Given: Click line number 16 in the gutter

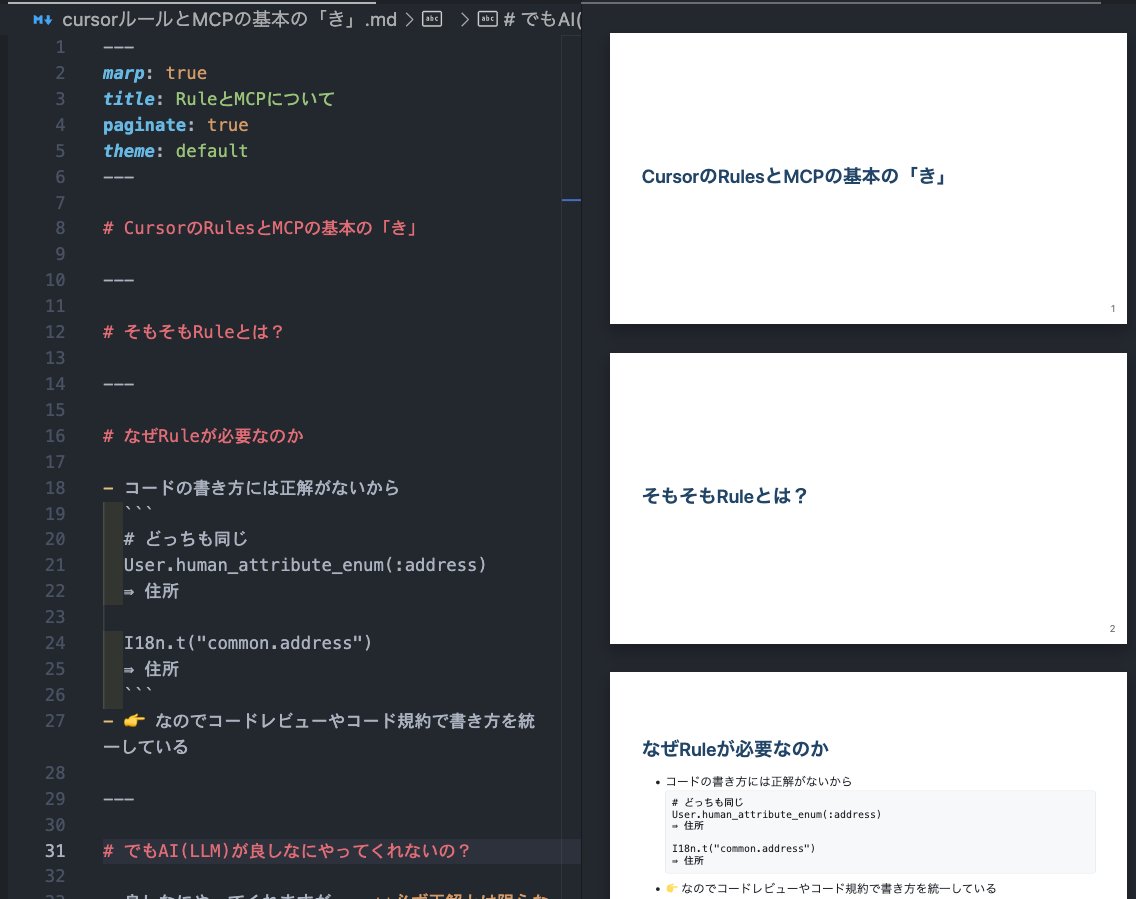Looking at the screenshot, I should tap(55, 436).
